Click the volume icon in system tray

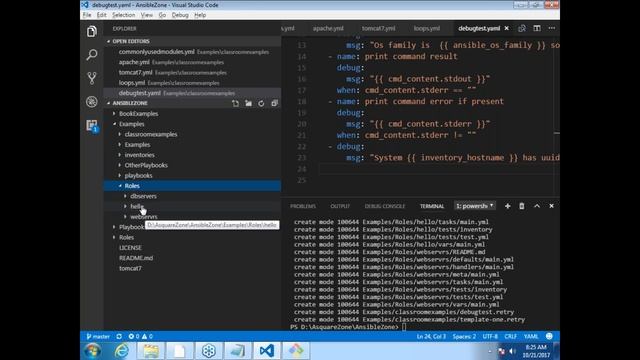coord(512,351)
